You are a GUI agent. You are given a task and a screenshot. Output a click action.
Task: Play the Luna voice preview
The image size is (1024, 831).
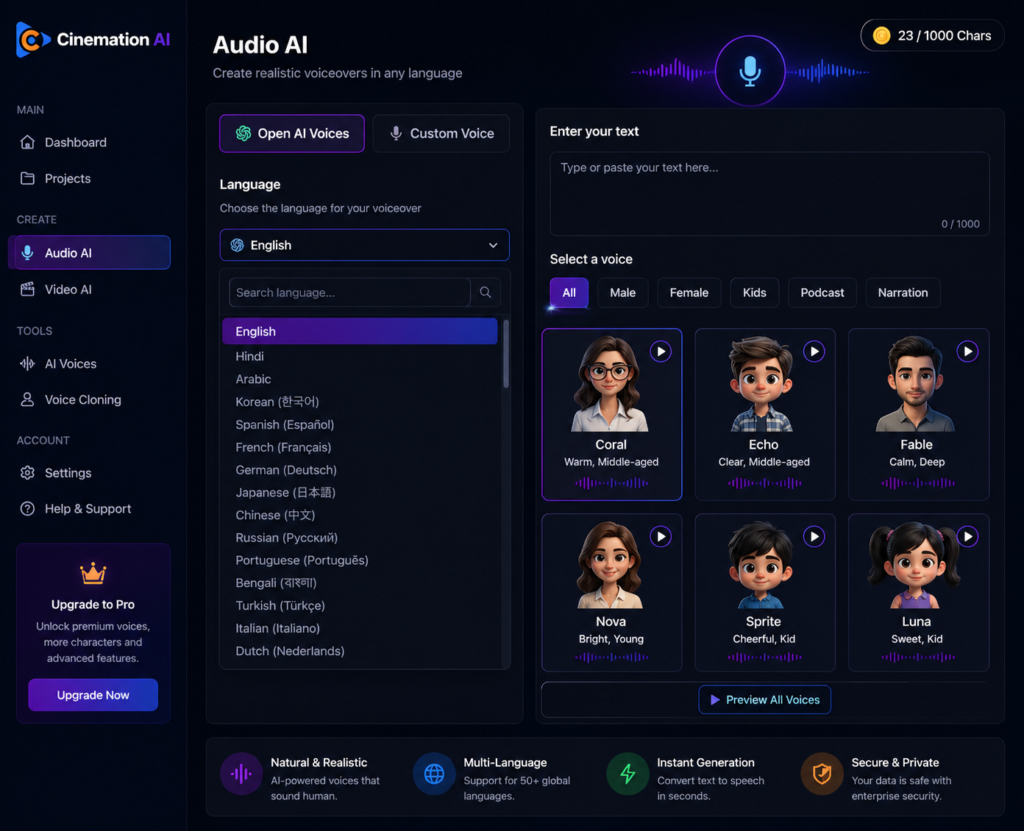[967, 537]
